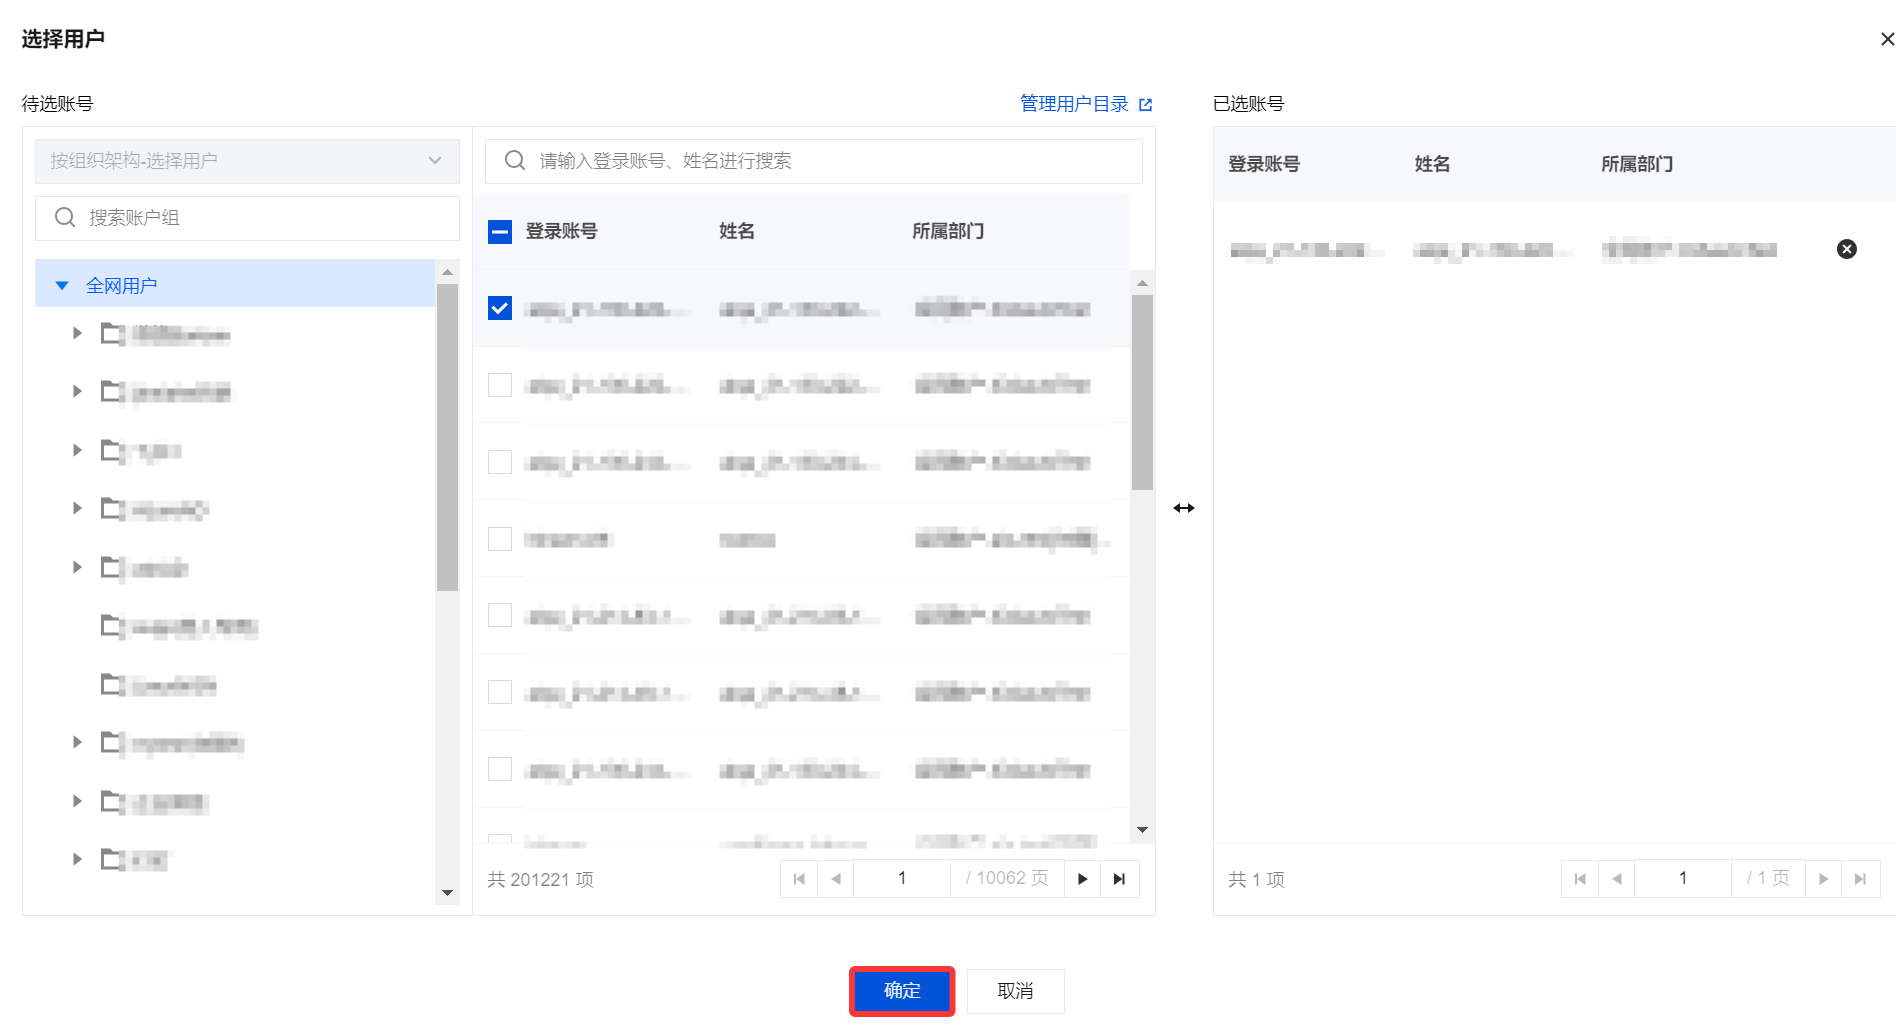1896x1026 pixels.
Task: Open the 按组织架构-选择用户 dropdown
Action: tap(247, 161)
